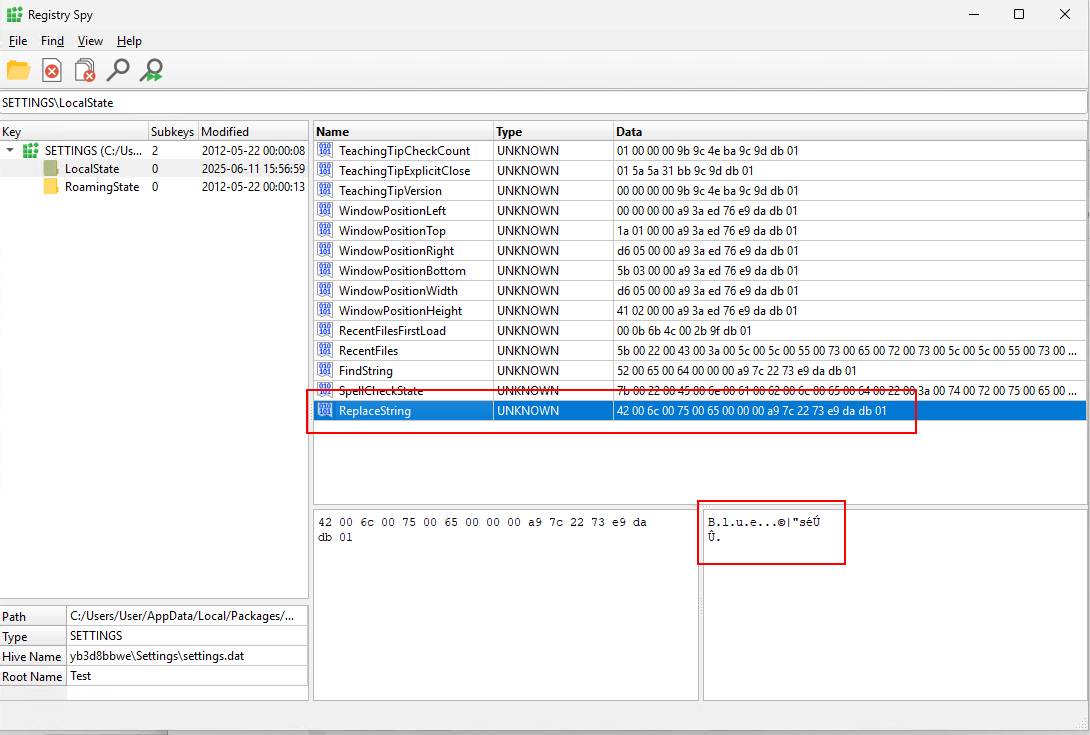This screenshot has height=735, width=1090.
Task: Click the Type value SETTINGS in properties
Action: coord(187,636)
